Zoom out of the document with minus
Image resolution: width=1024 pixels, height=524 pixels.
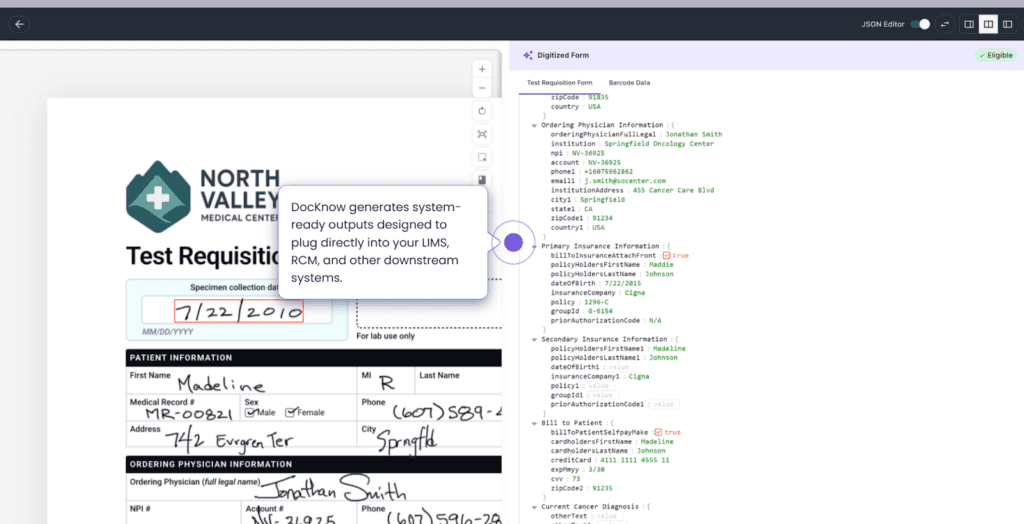coord(482,89)
